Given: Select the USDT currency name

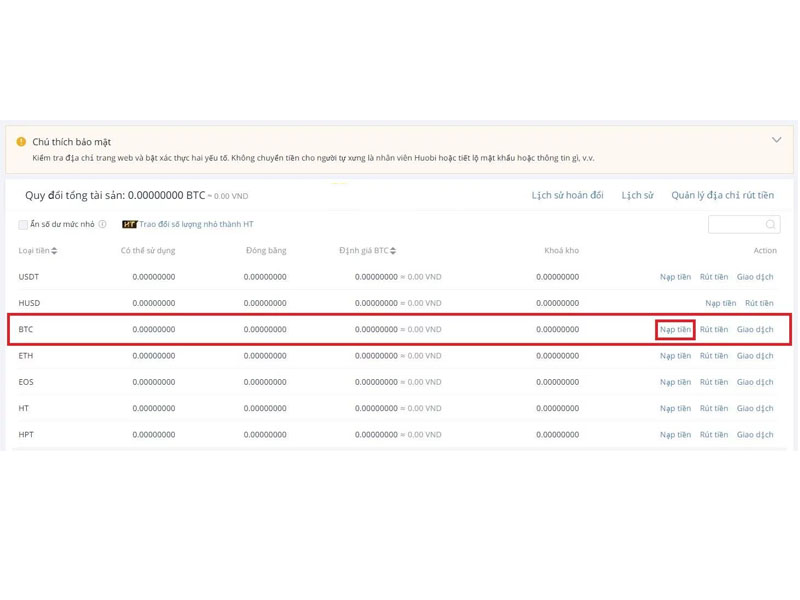Looking at the screenshot, I should [x=29, y=277].
